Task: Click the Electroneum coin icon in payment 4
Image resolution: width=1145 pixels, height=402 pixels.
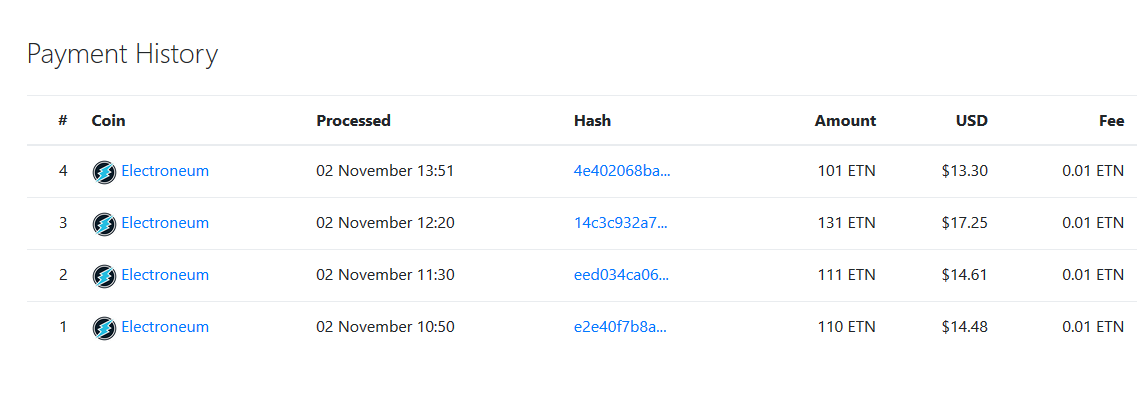Action: 104,172
